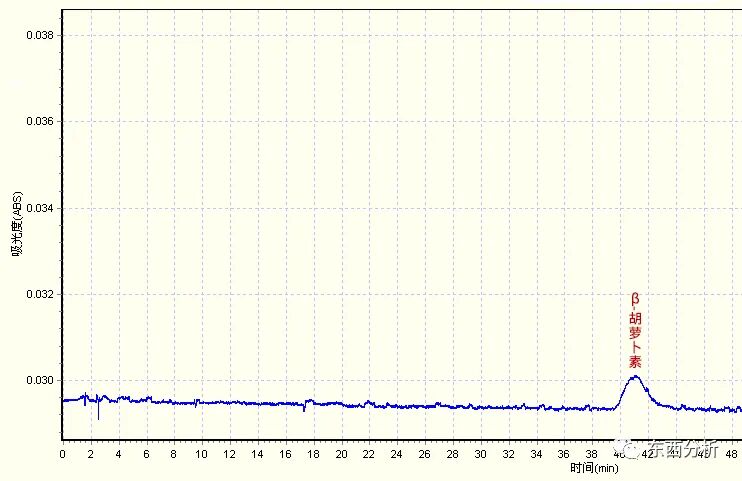
Task: Click the 30 tick on time axis
Action: tap(481, 454)
